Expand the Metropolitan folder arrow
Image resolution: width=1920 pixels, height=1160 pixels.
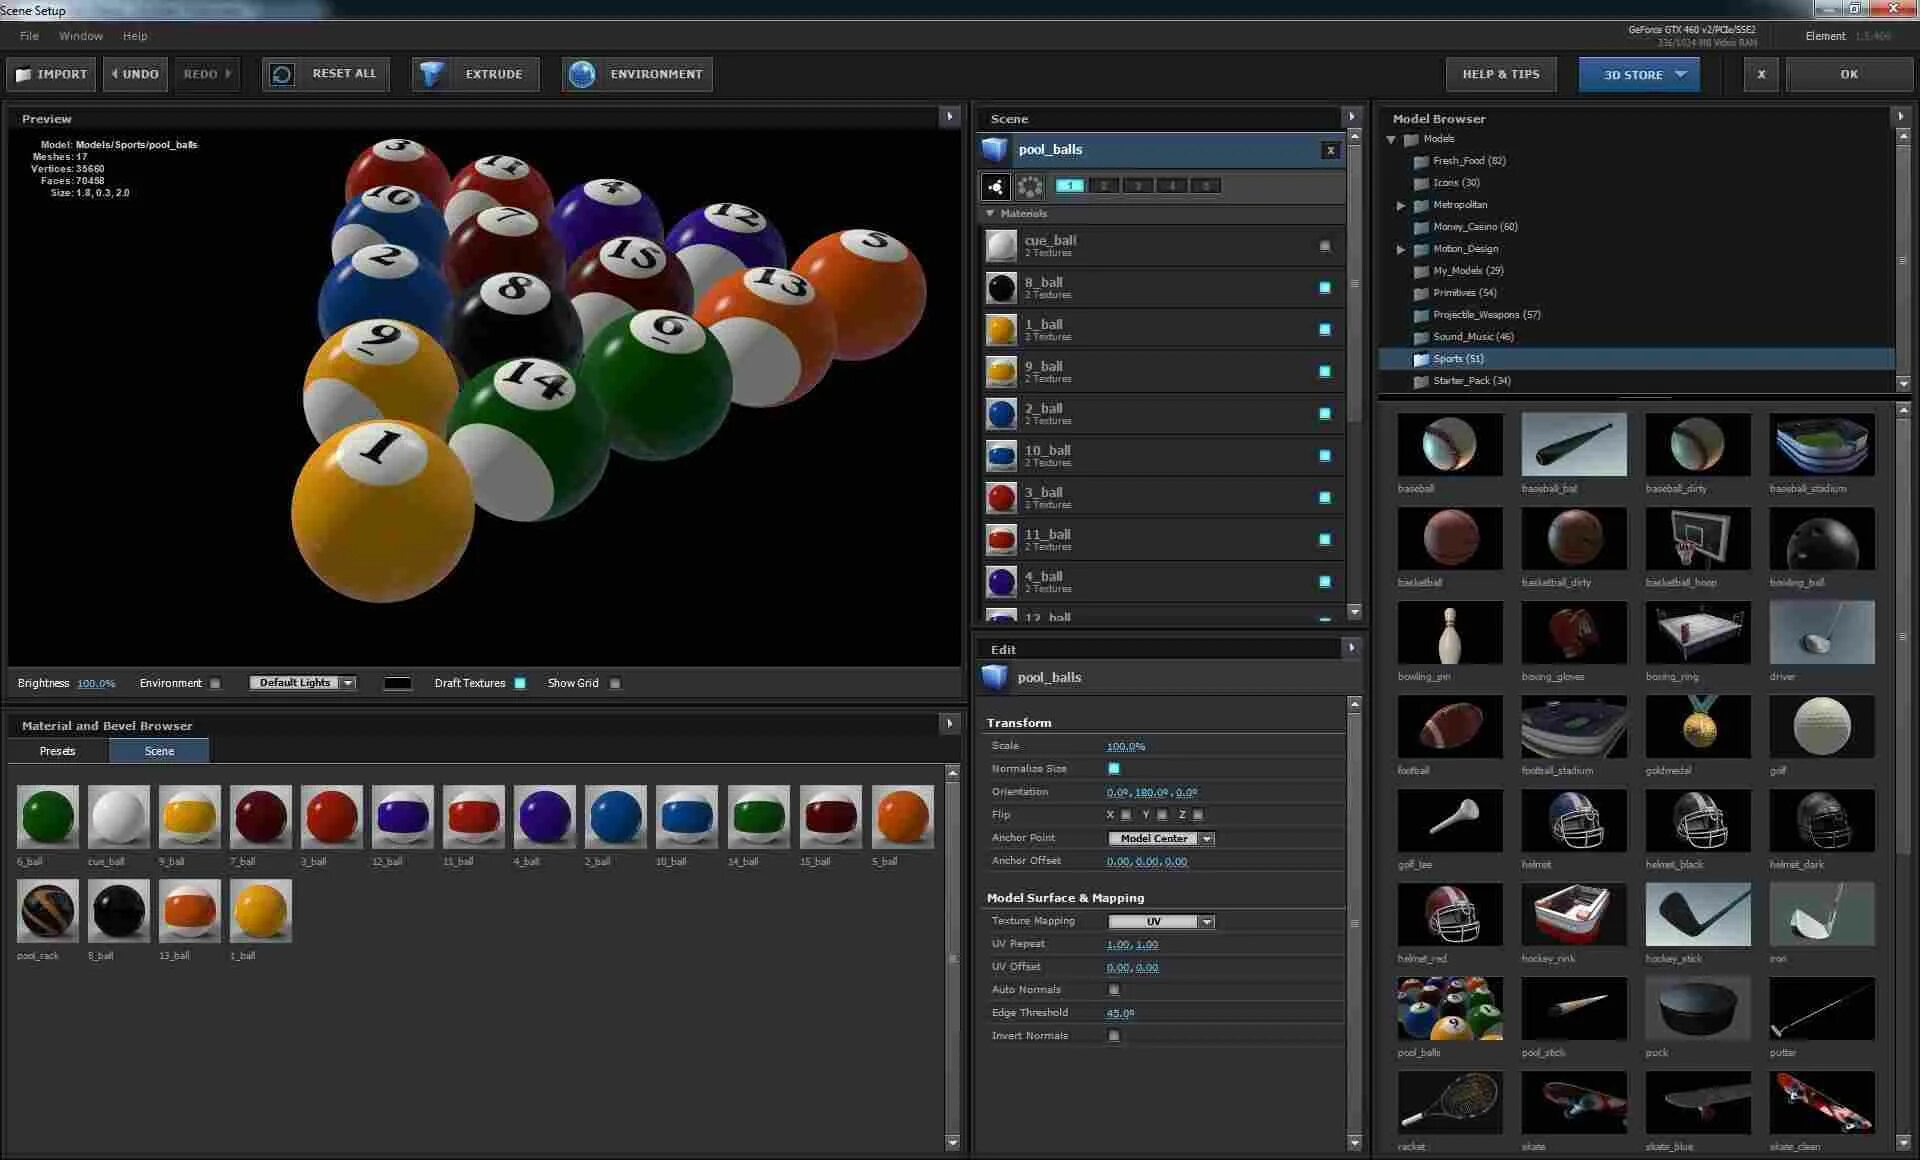[x=1401, y=205]
